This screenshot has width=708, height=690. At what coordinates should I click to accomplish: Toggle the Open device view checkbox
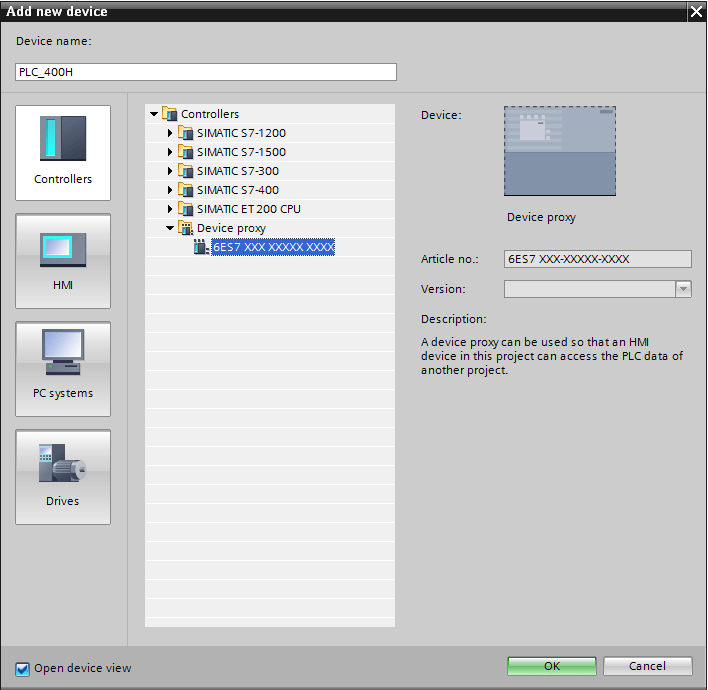click(x=22, y=669)
